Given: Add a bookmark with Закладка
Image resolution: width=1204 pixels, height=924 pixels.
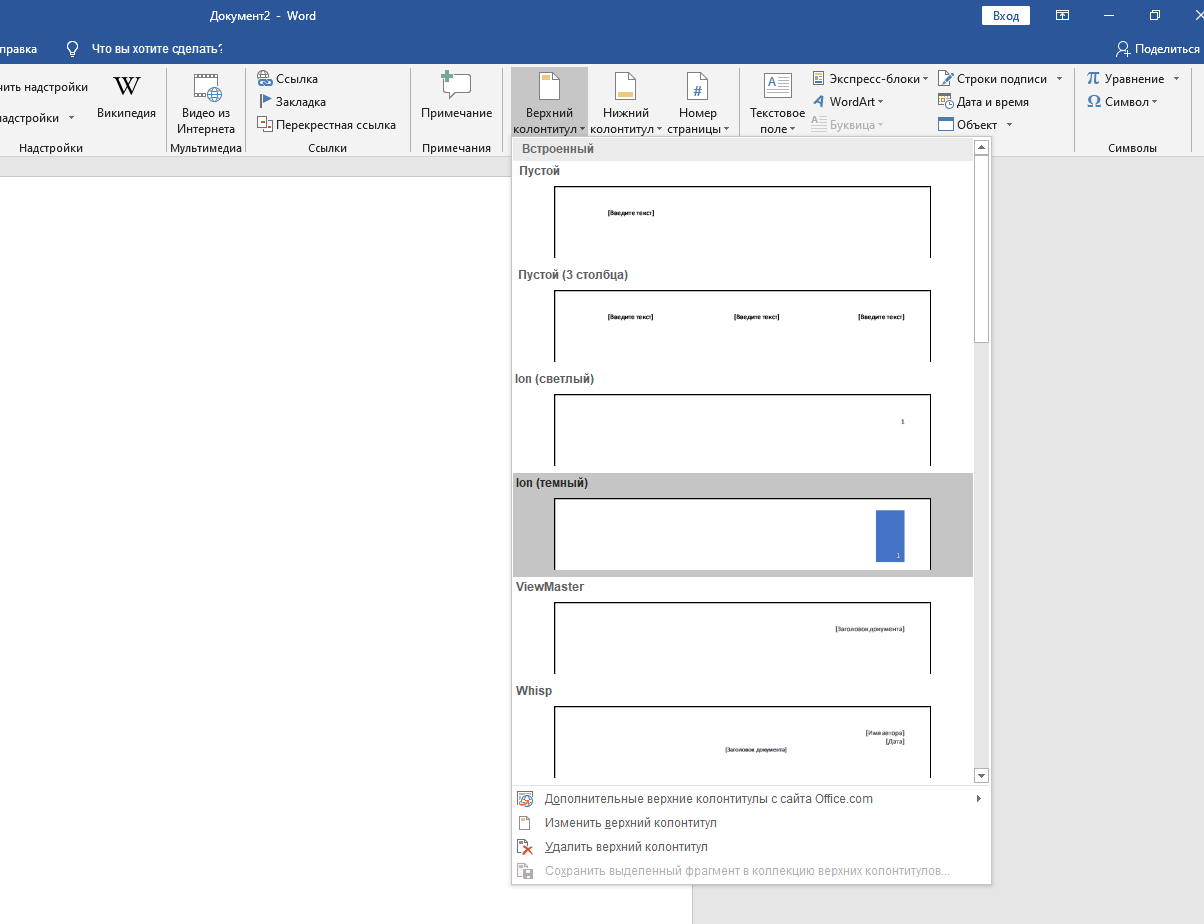Looking at the screenshot, I should click(x=292, y=102).
